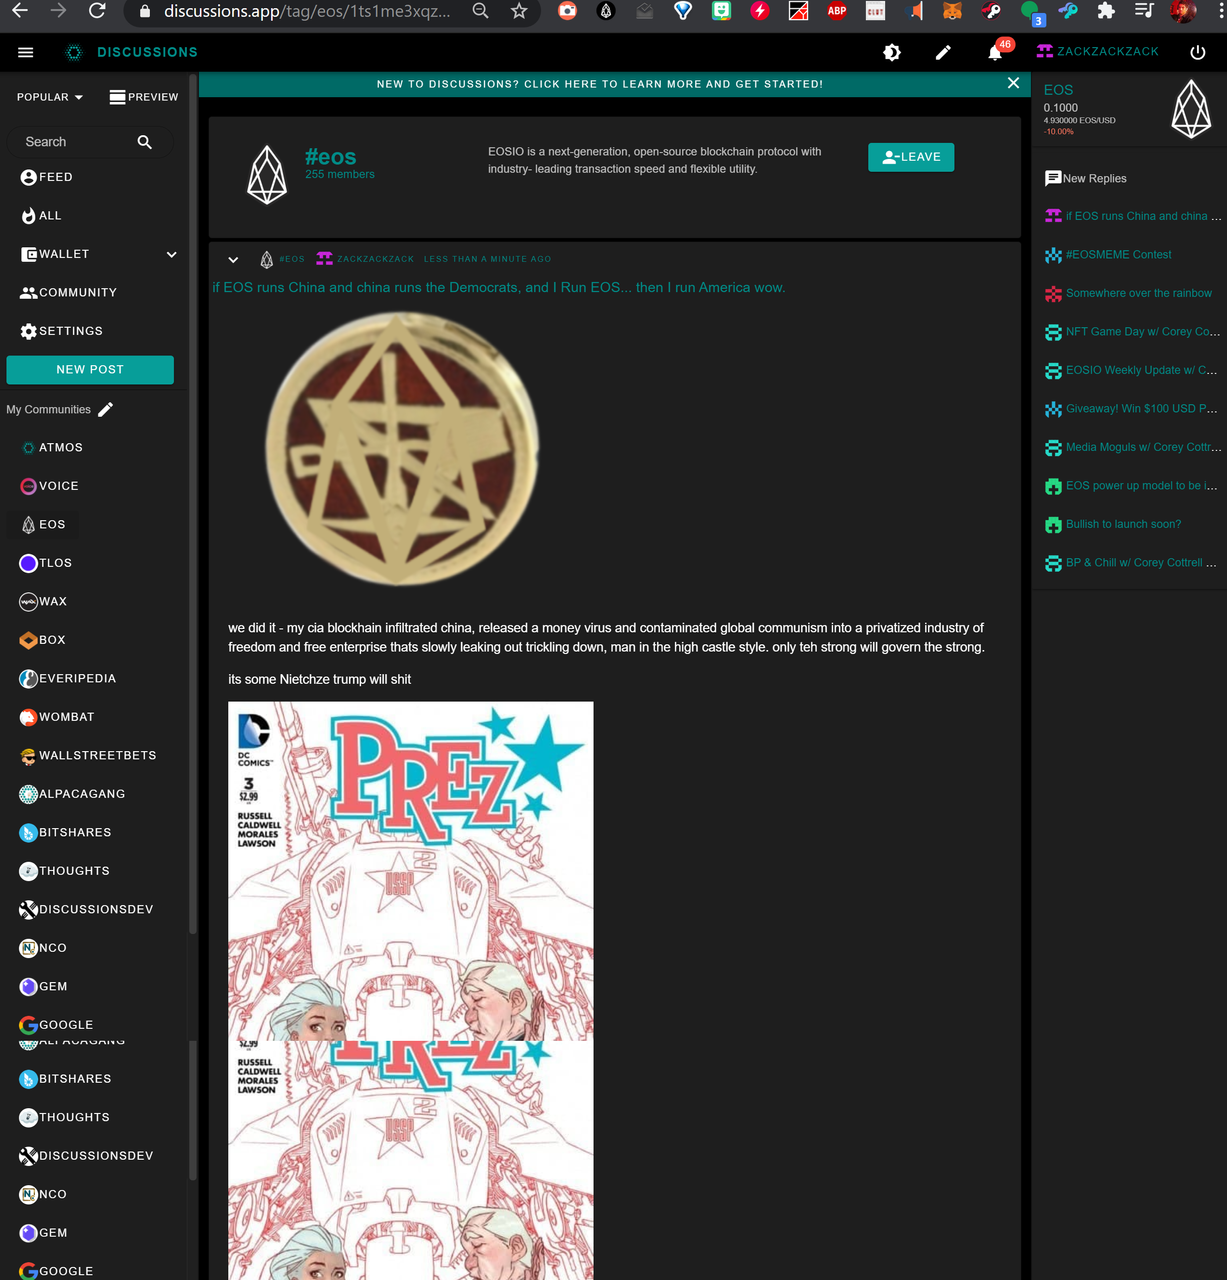Screen dimensions: 1227x1280
Task: Click the LEAVE community button
Action: (911, 157)
